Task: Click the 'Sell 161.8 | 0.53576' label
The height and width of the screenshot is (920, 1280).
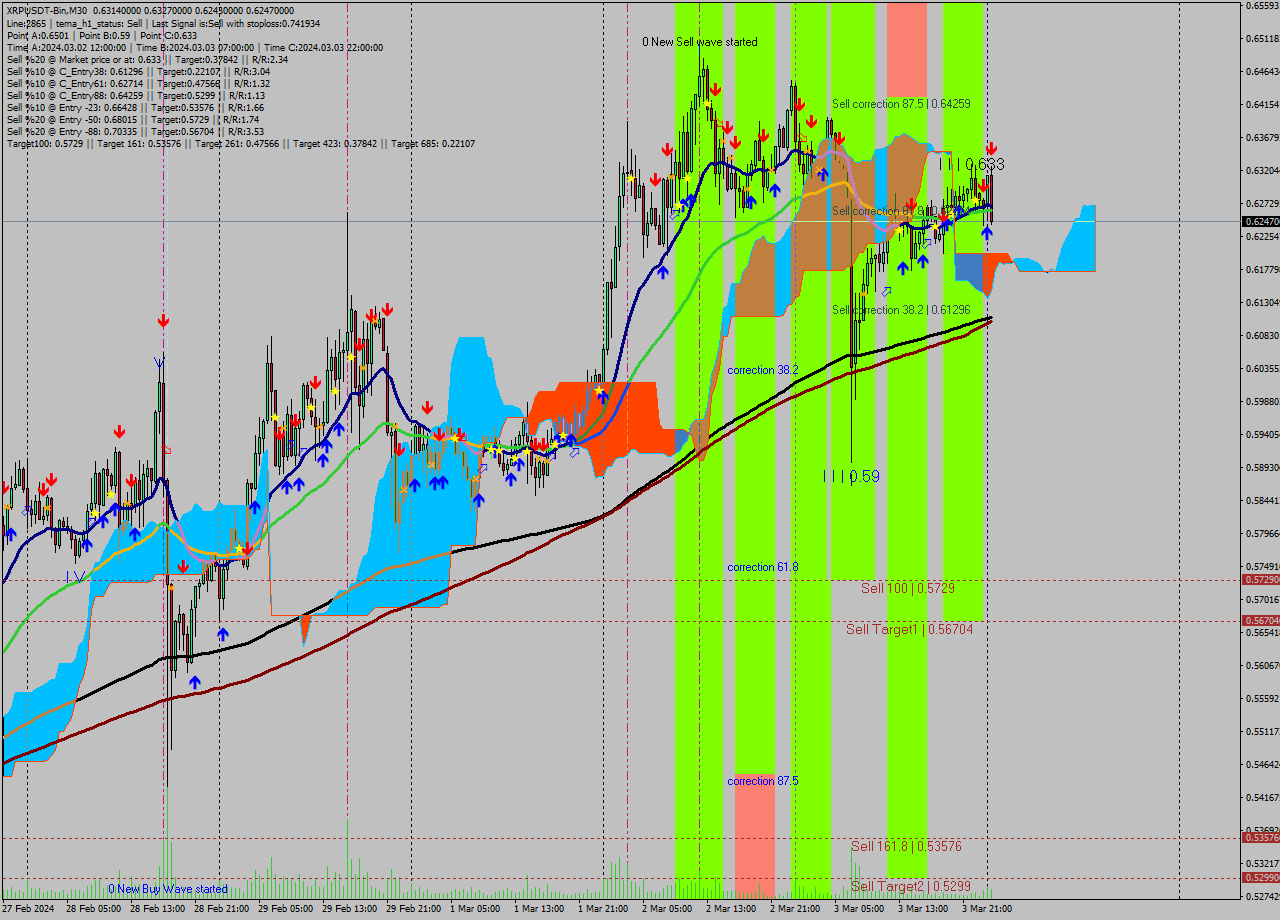Action: 906,846
